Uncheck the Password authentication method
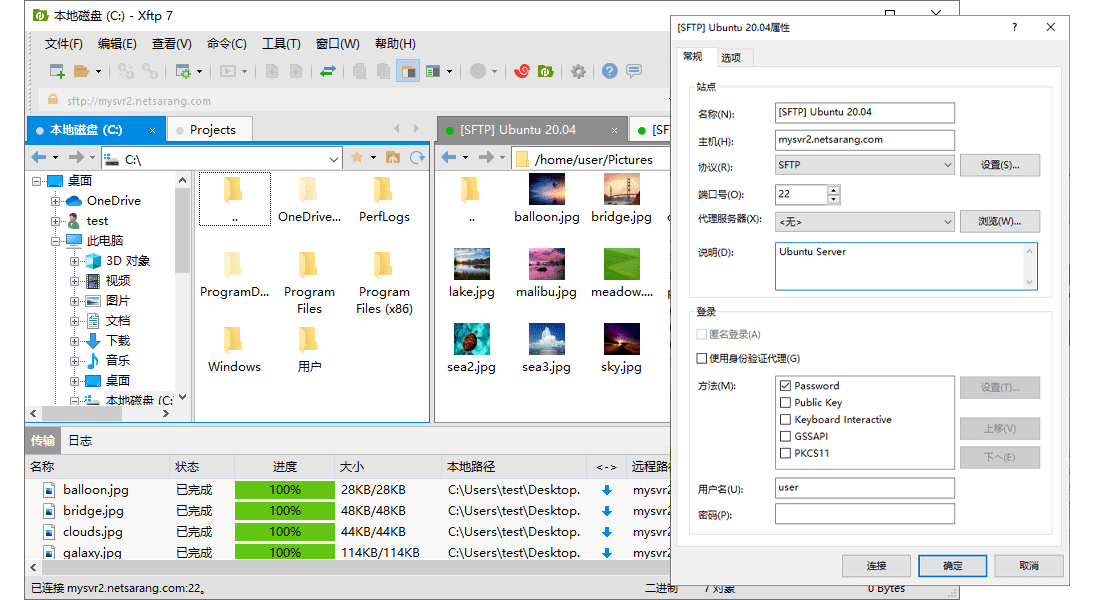 784,384
